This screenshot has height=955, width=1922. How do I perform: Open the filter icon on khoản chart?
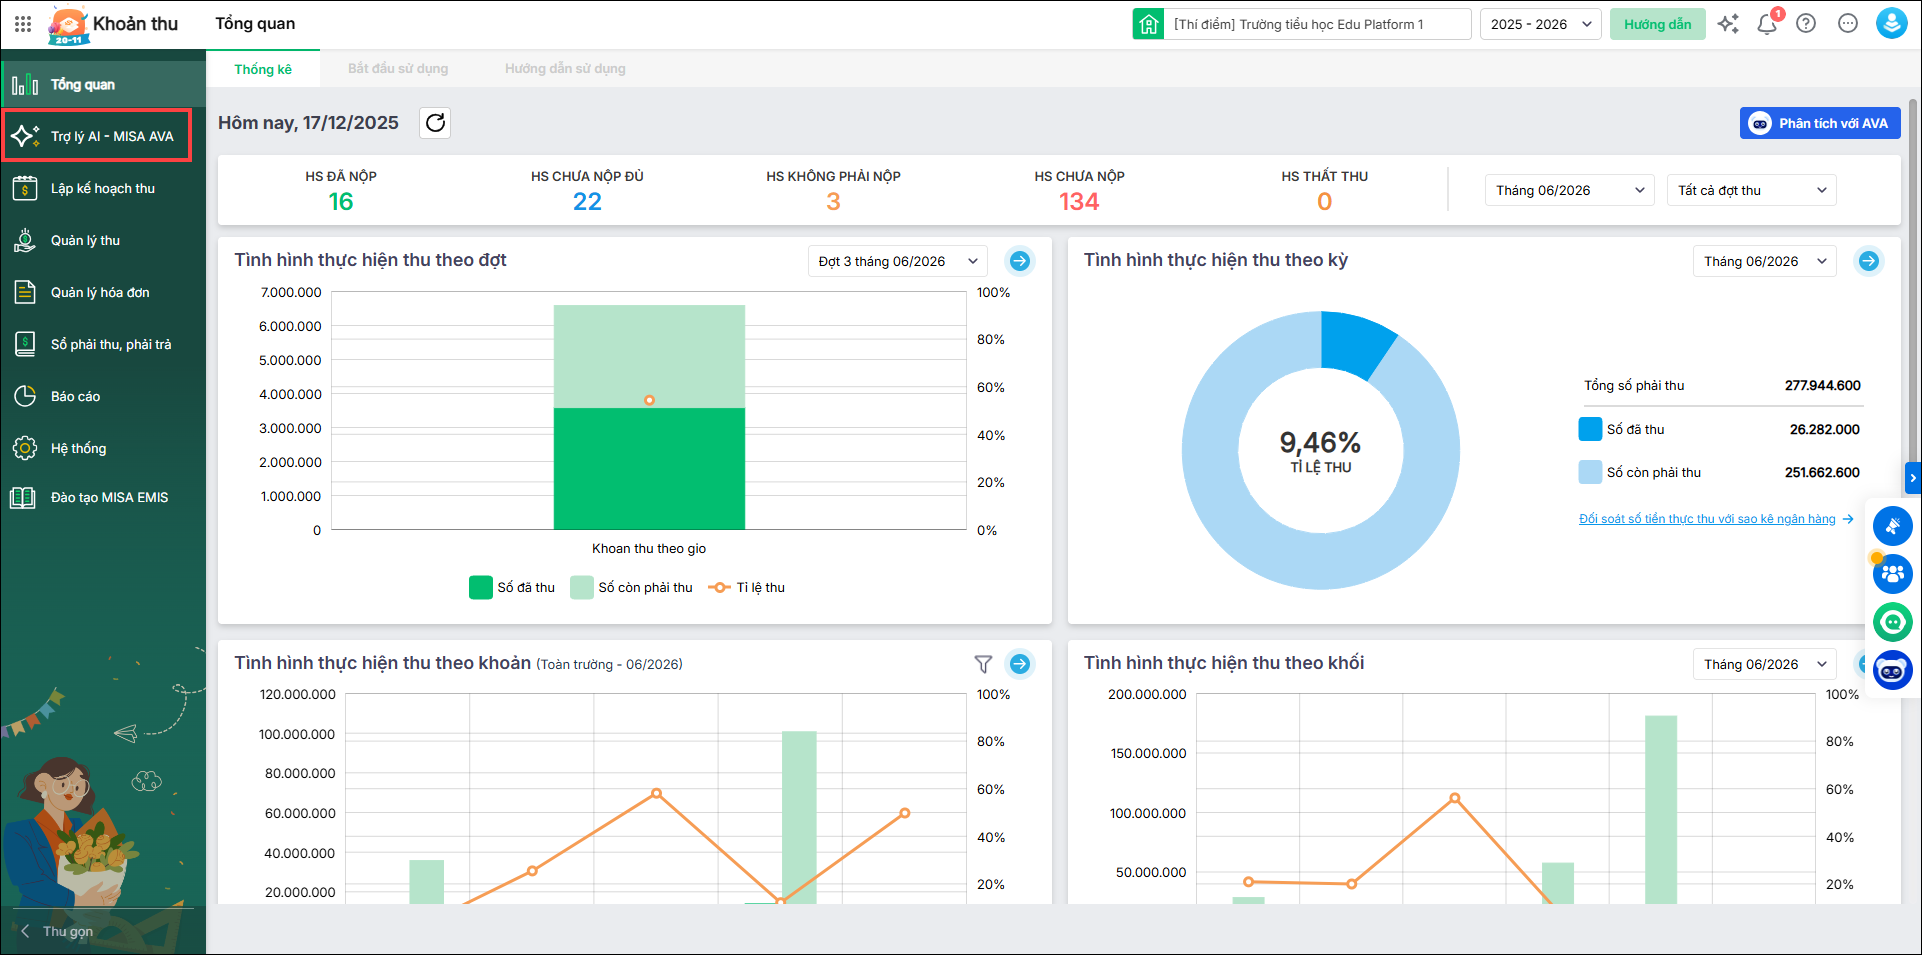pyautogui.click(x=983, y=664)
